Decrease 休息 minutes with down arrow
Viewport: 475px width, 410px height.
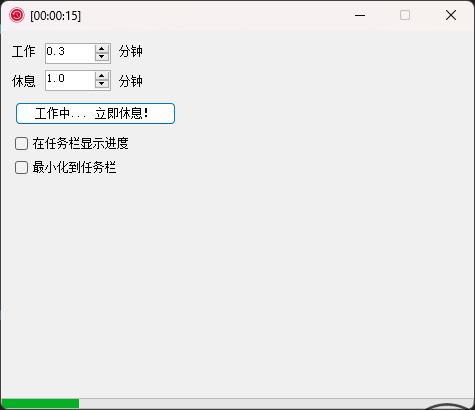[102, 84]
